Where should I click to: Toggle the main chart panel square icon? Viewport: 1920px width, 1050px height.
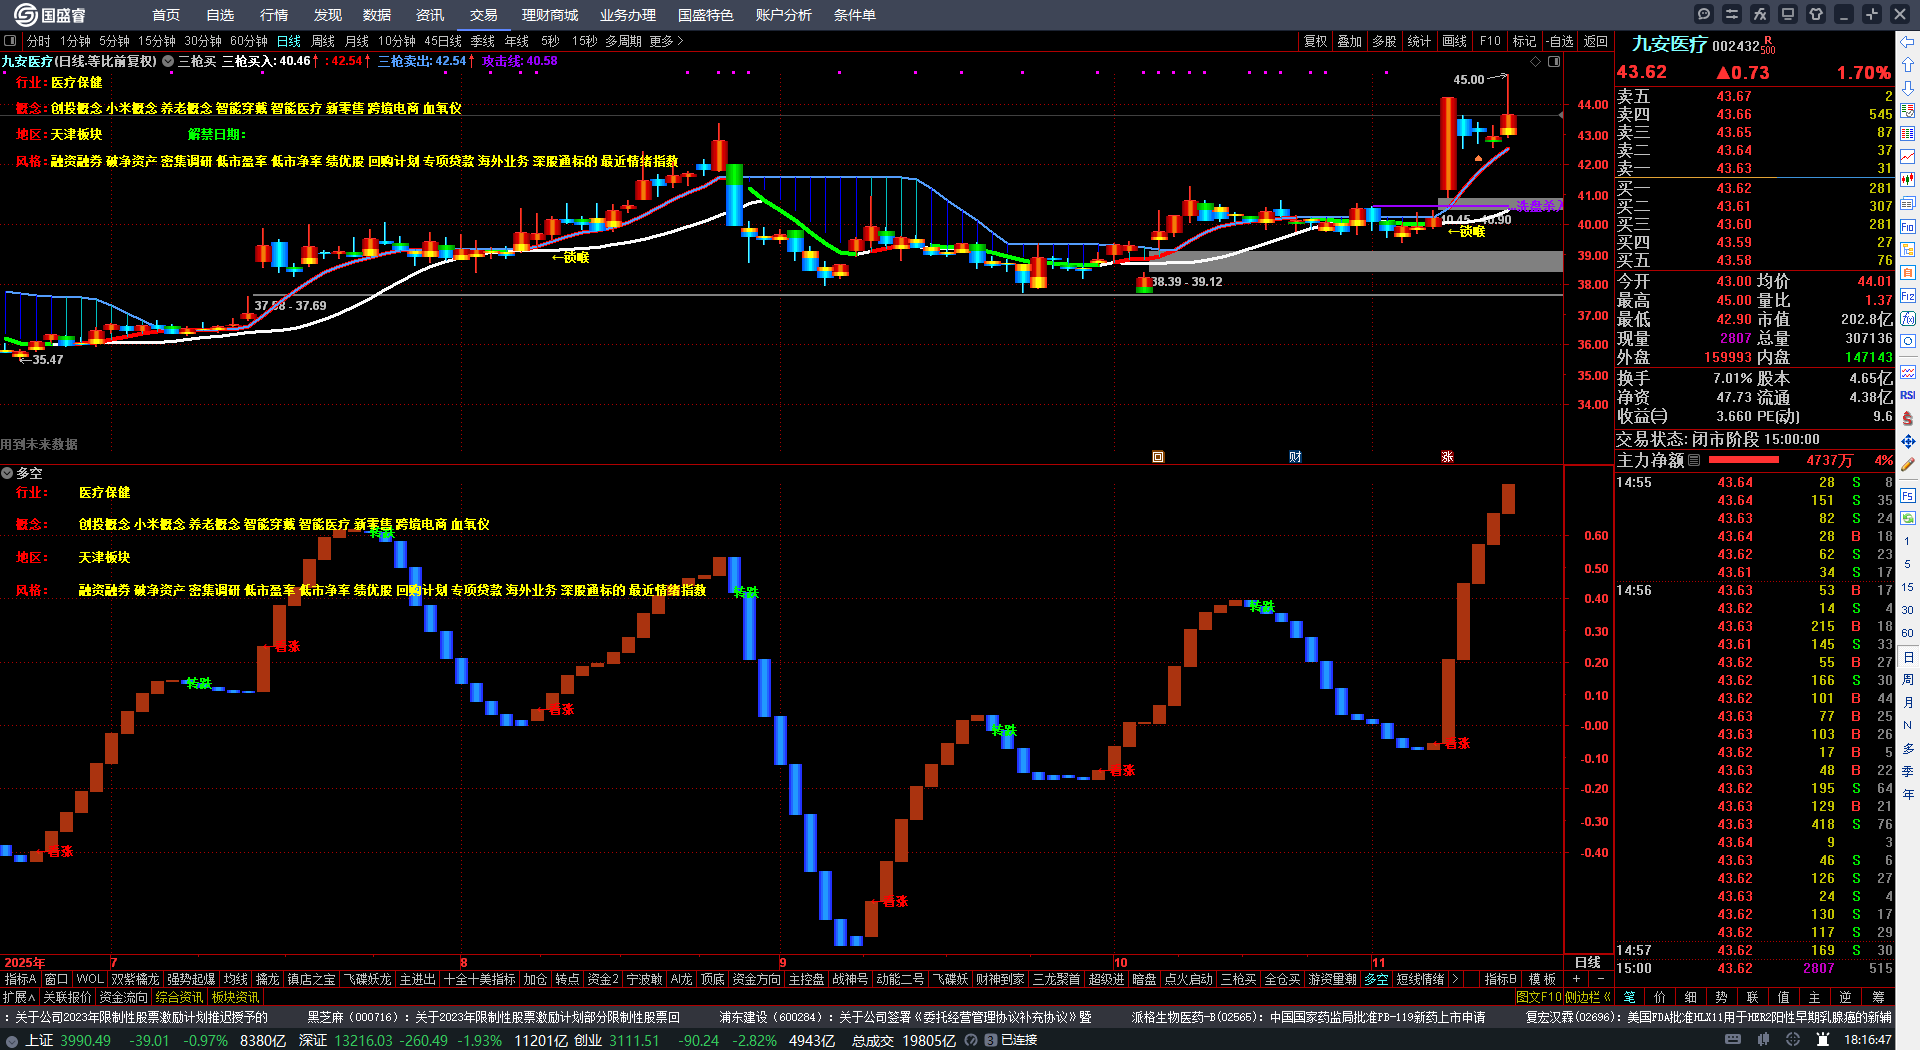[1554, 61]
